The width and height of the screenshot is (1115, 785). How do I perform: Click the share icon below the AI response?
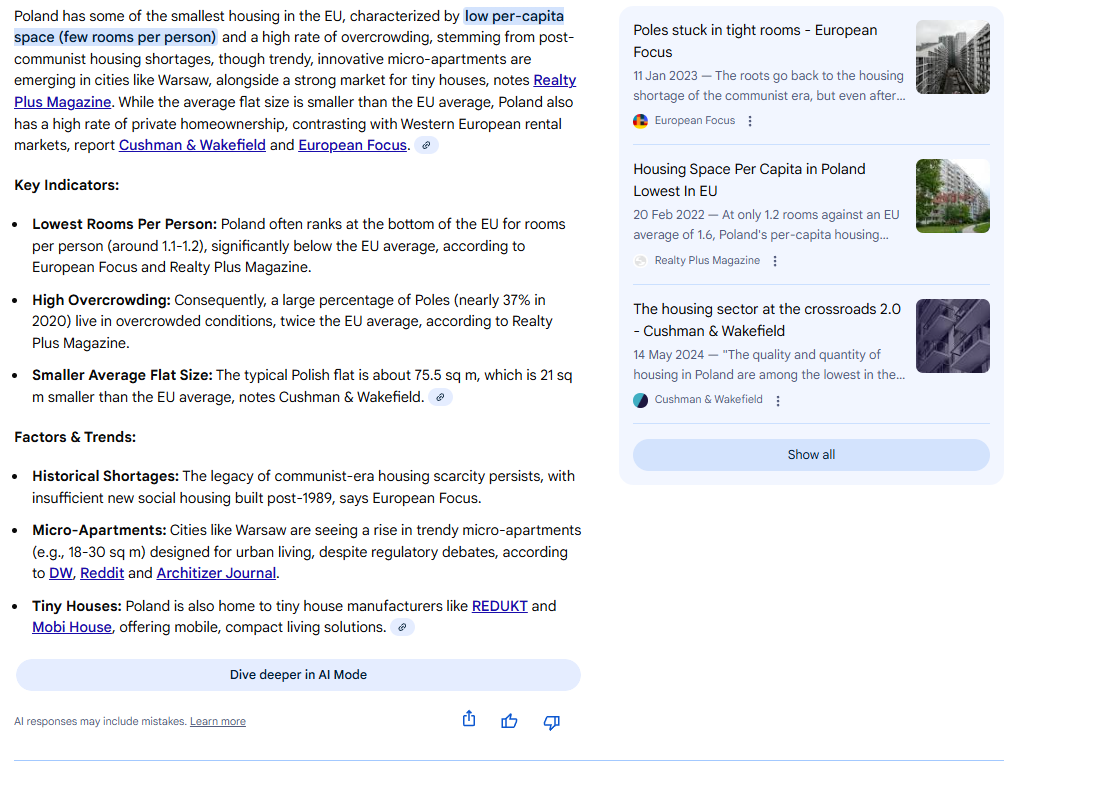tap(469, 719)
